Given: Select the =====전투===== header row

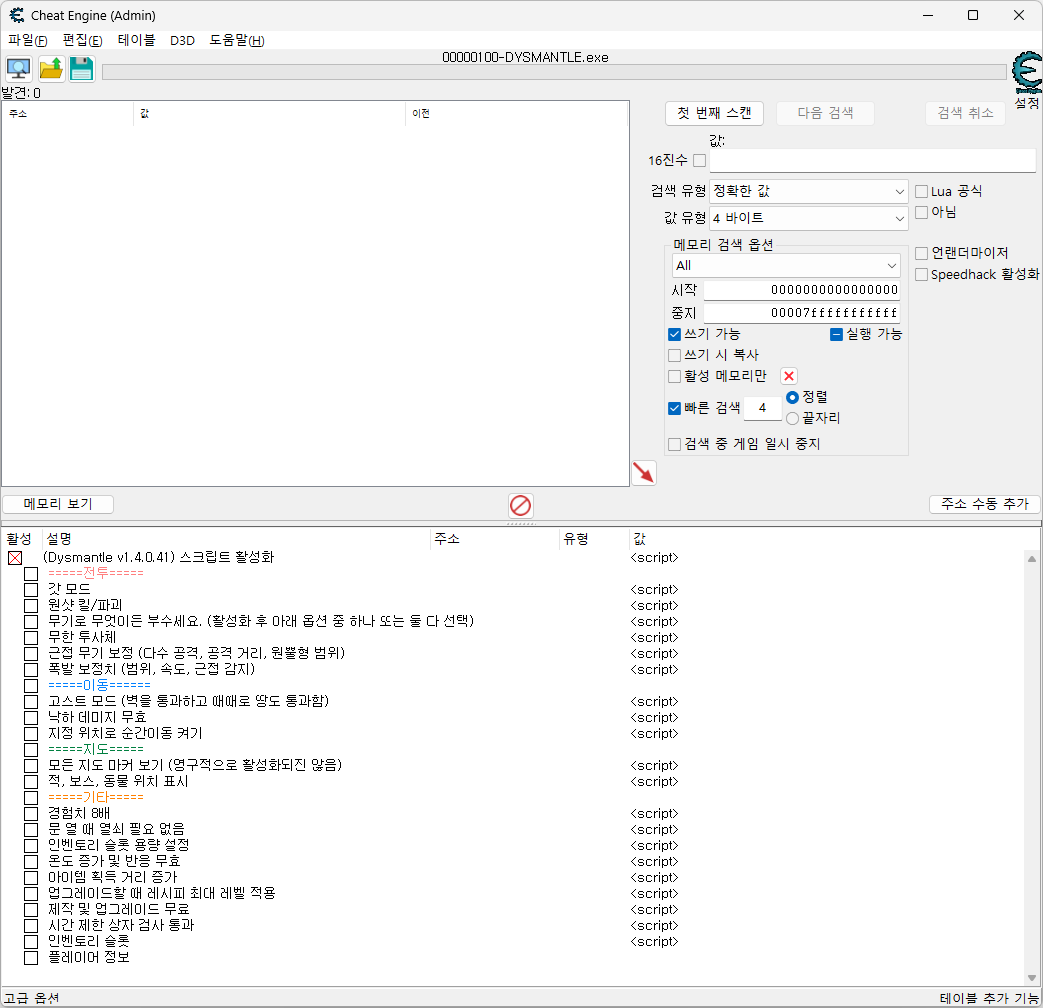Looking at the screenshot, I should tap(96, 573).
